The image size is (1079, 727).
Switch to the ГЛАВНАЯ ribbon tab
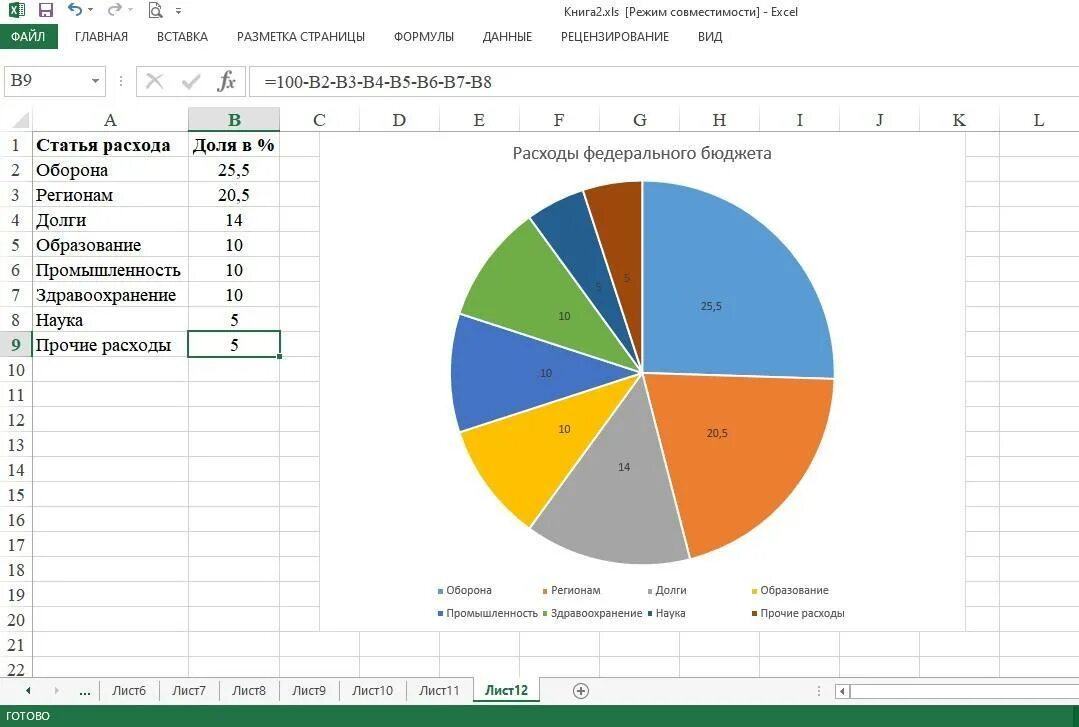pyautogui.click(x=101, y=36)
